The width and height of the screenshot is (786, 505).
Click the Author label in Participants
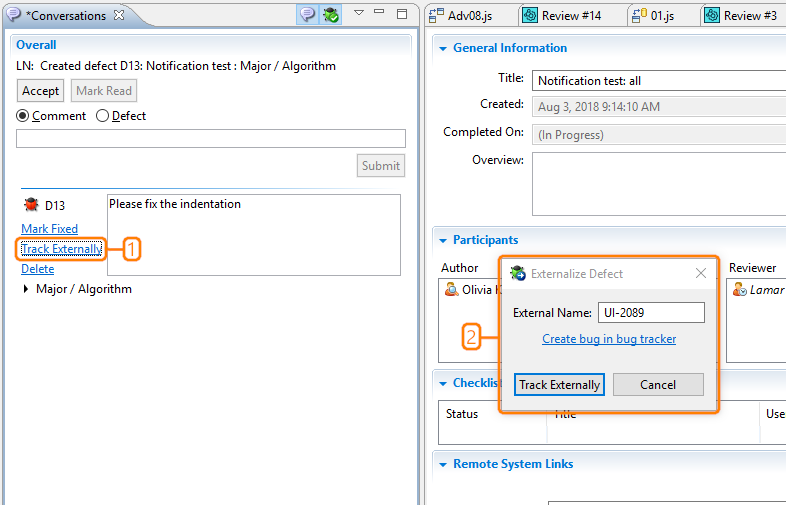tap(460, 268)
